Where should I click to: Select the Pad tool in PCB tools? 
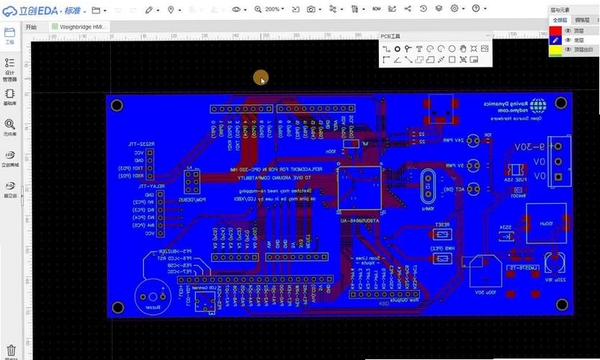tap(397, 49)
